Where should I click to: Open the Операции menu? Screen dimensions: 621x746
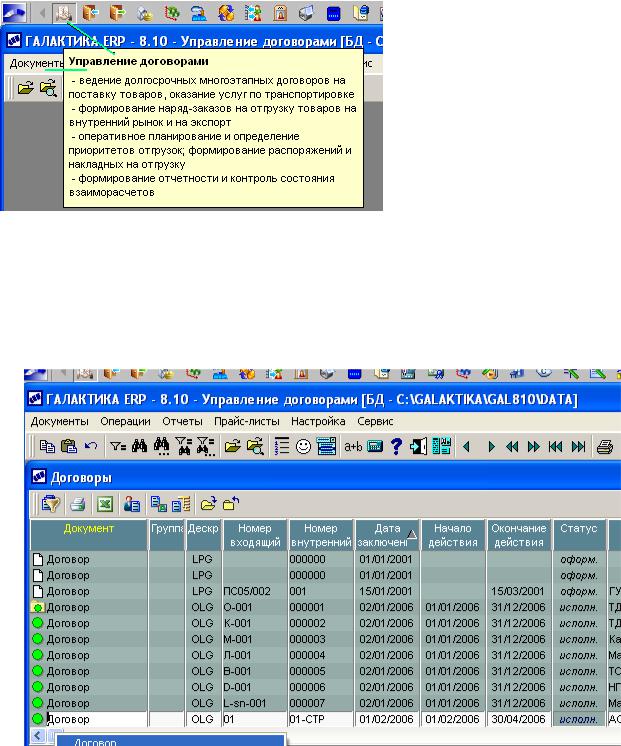125,422
